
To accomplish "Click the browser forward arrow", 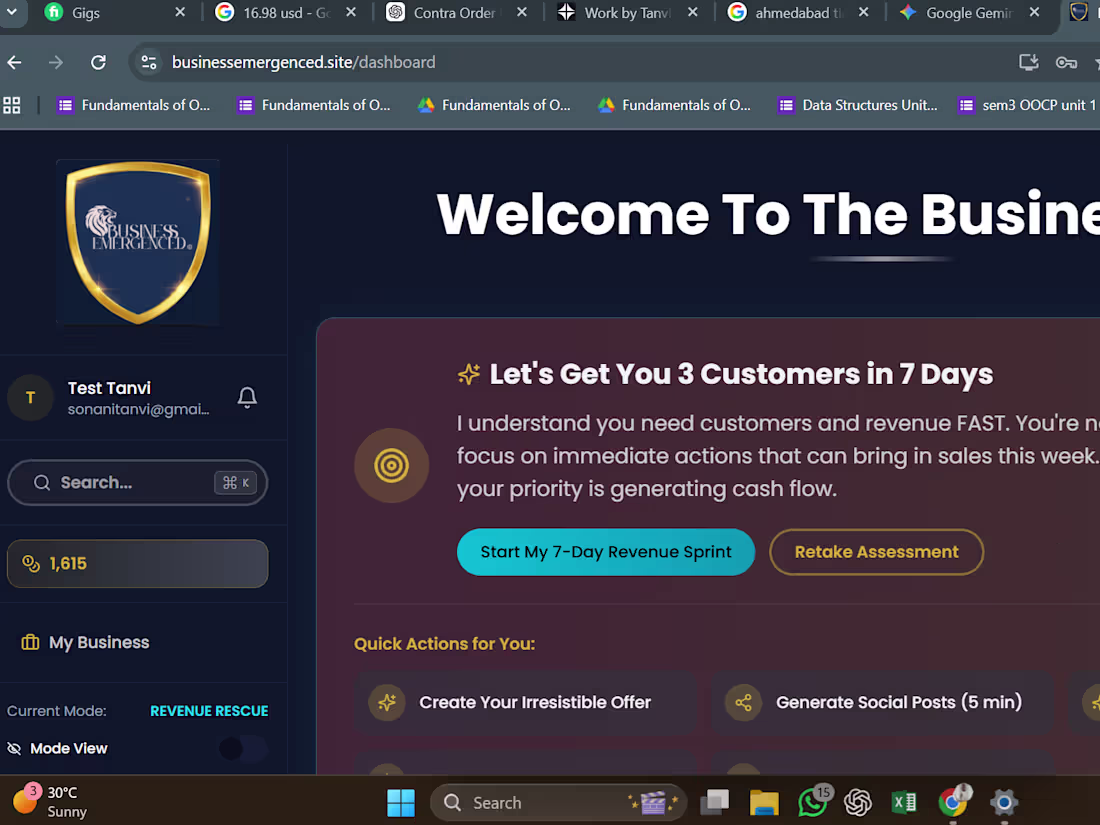I will click(56, 62).
